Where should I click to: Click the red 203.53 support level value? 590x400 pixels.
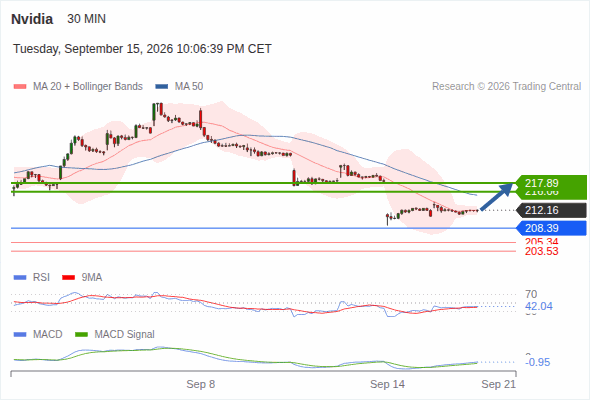coord(541,251)
